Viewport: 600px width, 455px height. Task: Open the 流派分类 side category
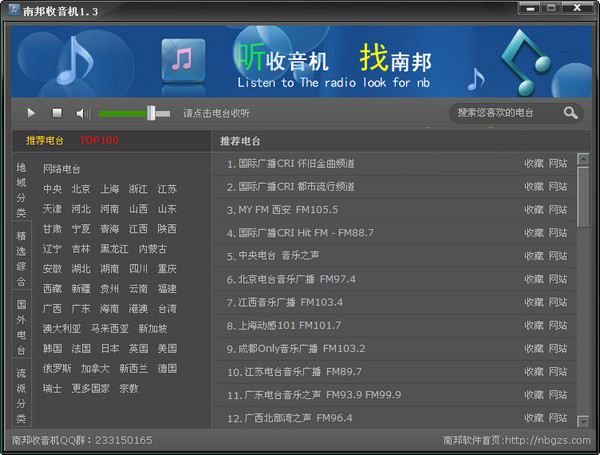(x=21, y=395)
